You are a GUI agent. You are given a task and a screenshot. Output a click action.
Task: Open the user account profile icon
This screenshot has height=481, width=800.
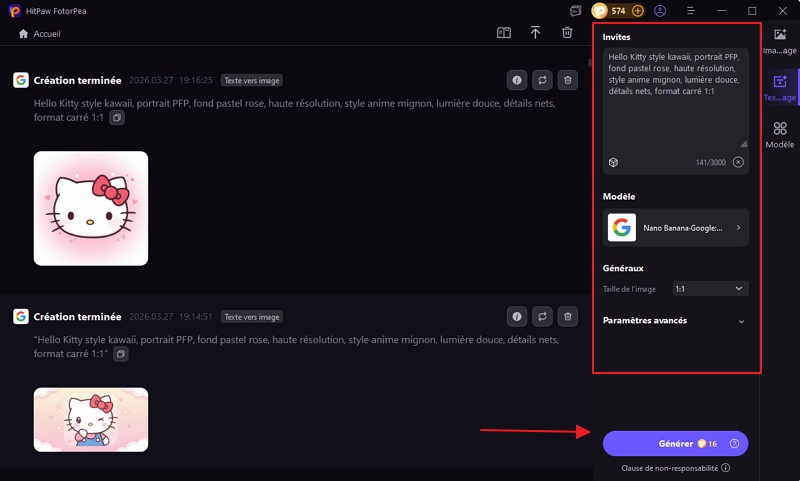pos(660,11)
